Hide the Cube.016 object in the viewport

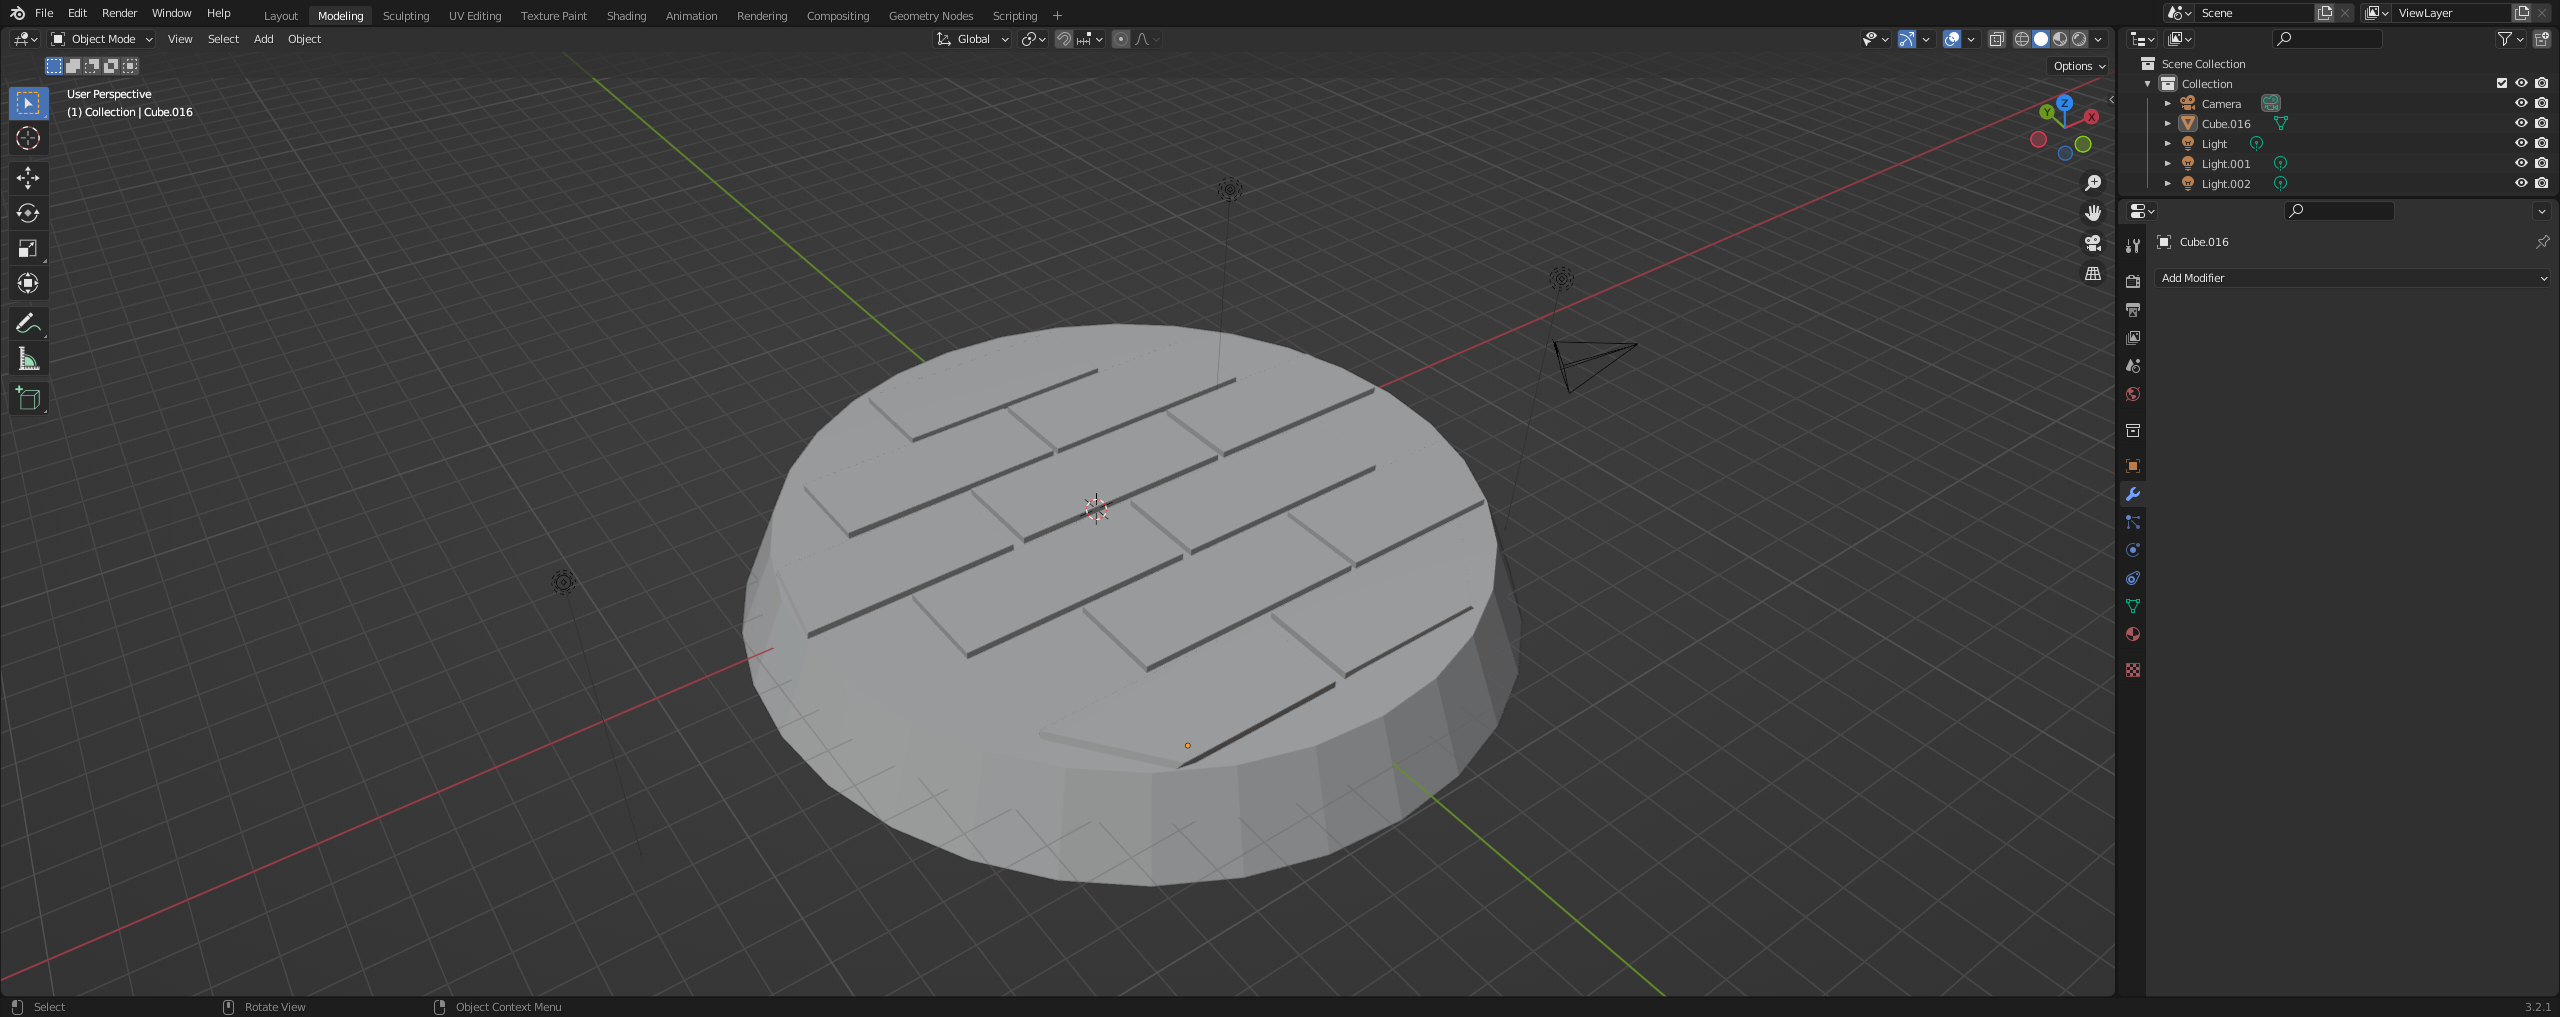[x=2521, y=123]
